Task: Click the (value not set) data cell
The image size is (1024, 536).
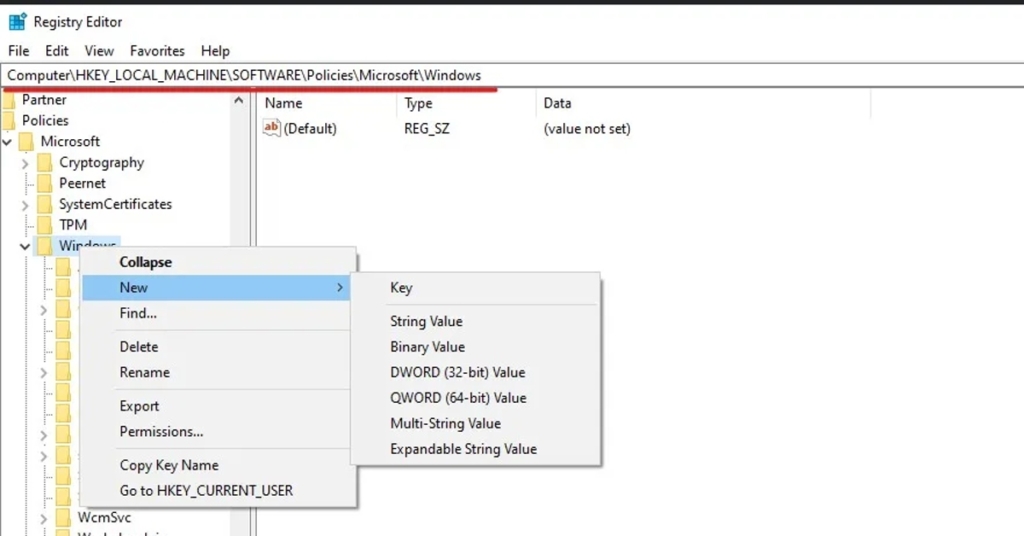Action: tap(587, 129)
